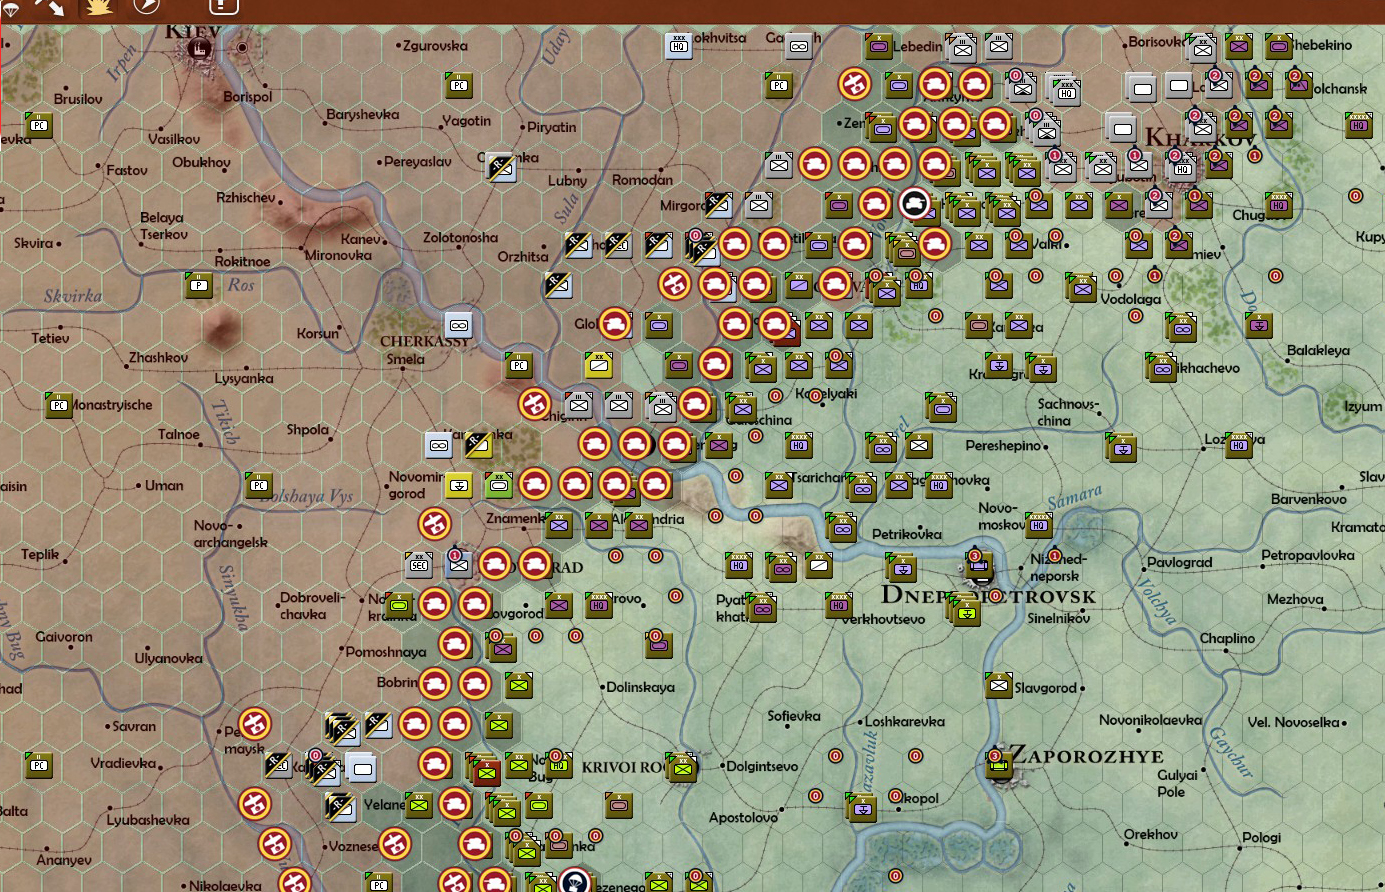Select the rail repair unit at Mirgorod
The image size is (1385, 892).
pyautogui.click(x=719, y=205)
